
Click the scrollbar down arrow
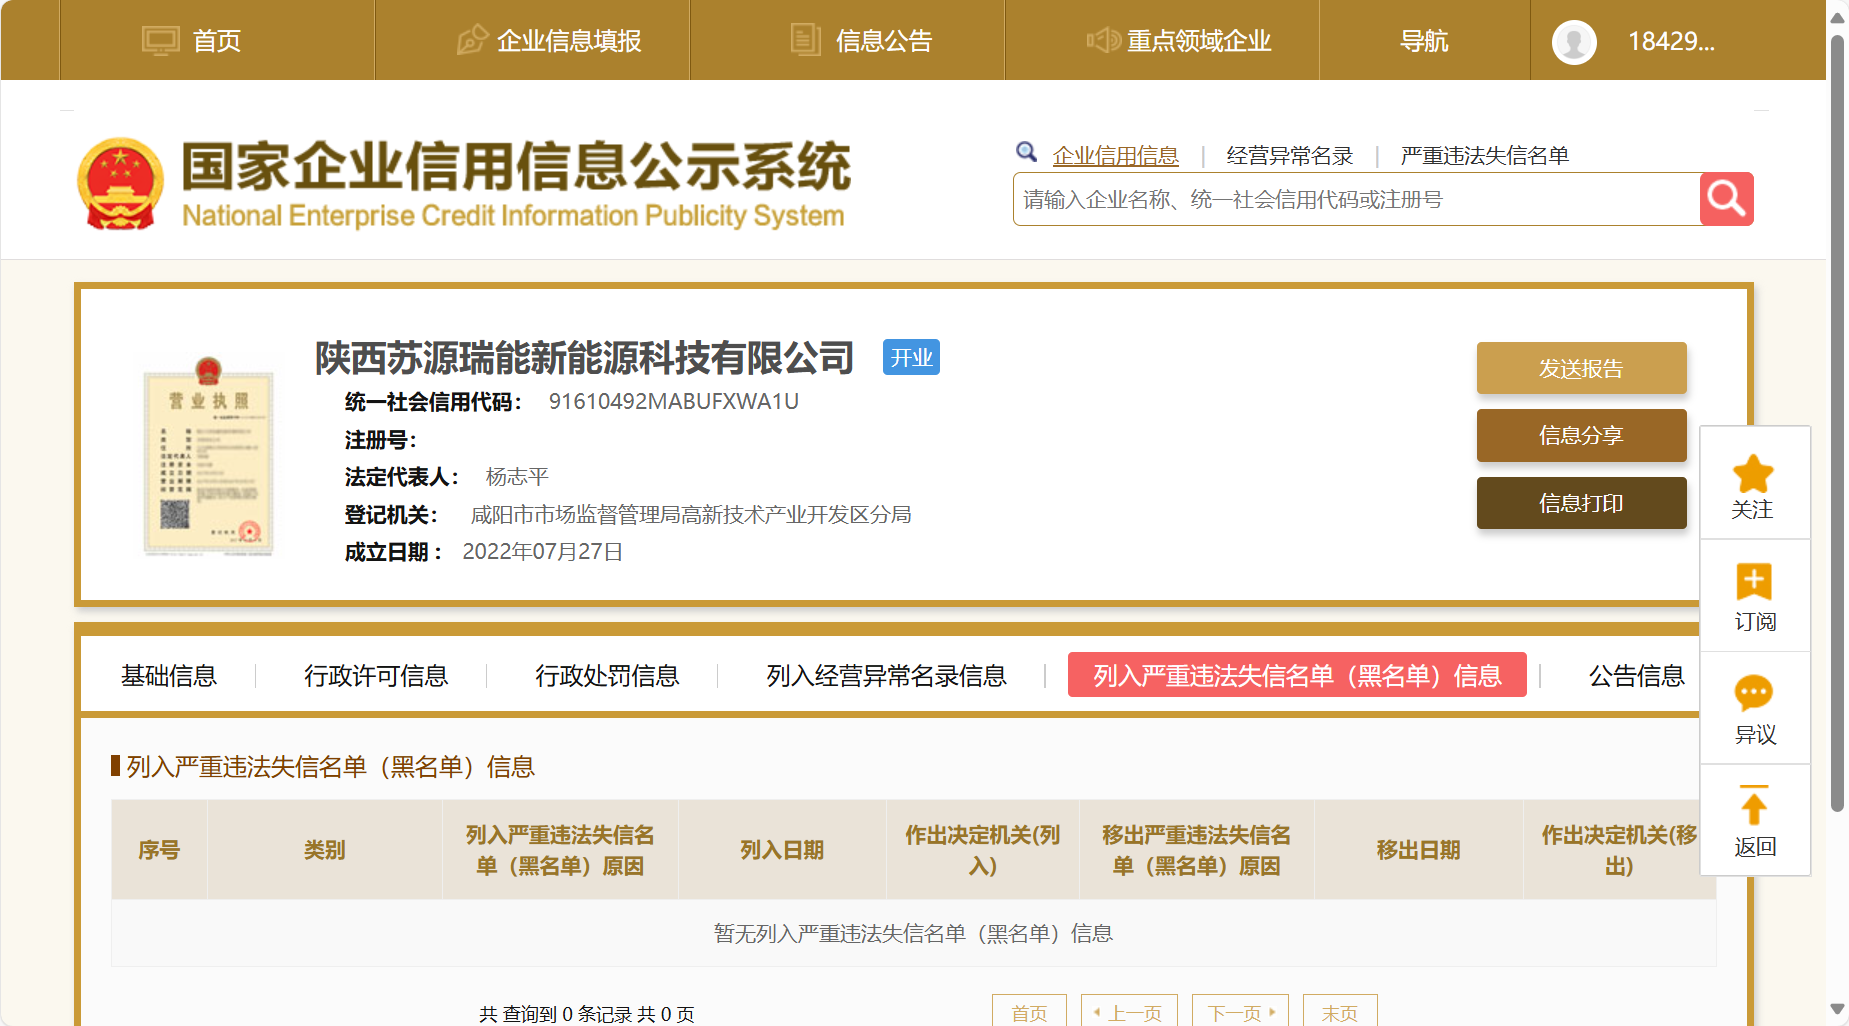(1837, 1009)
